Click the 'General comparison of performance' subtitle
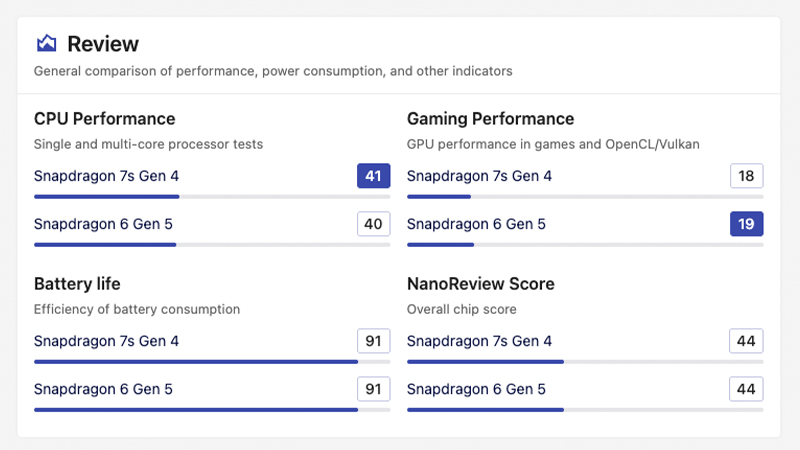800x450 pixels. (273, 71)
